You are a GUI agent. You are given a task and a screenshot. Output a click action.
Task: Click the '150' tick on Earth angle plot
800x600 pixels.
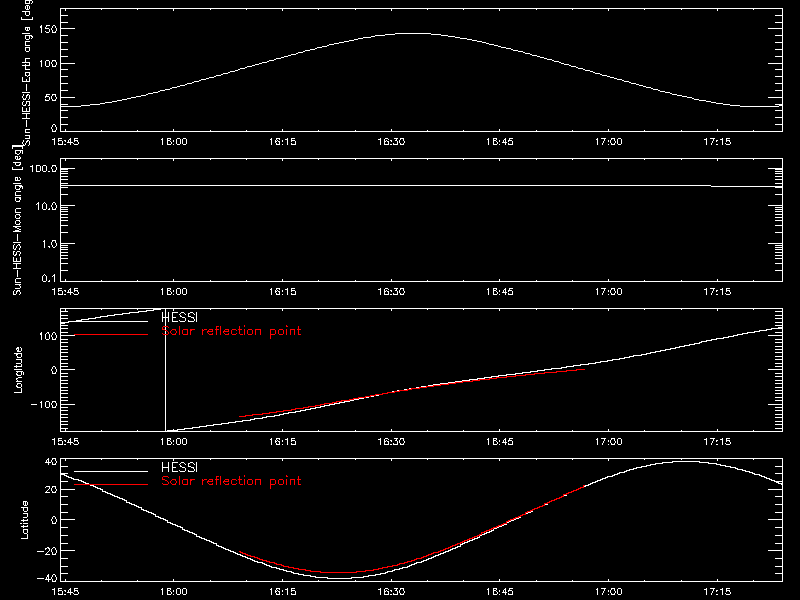(x=47, y=29)
